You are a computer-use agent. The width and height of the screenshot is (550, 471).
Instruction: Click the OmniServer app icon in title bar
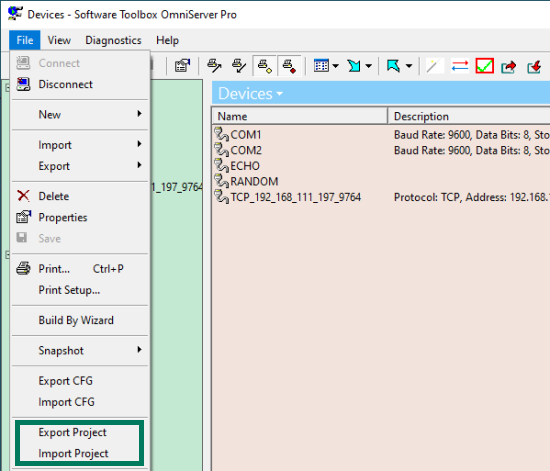[15, 14]
